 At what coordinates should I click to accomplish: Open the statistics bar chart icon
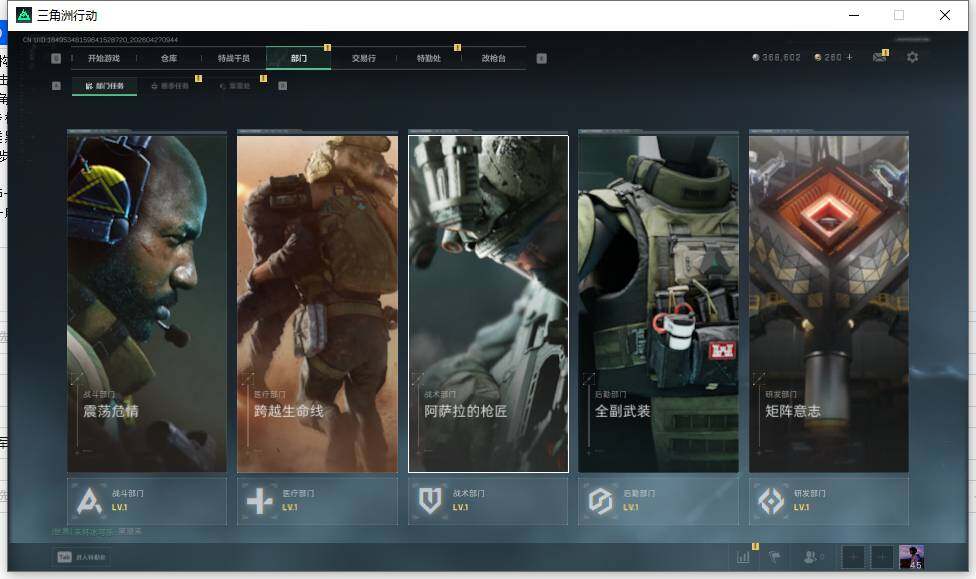(x=743, y=557)
